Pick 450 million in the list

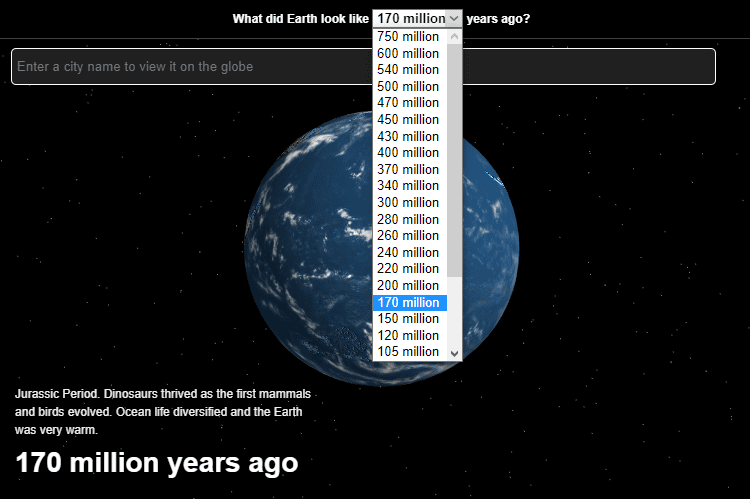coord(410,119)
